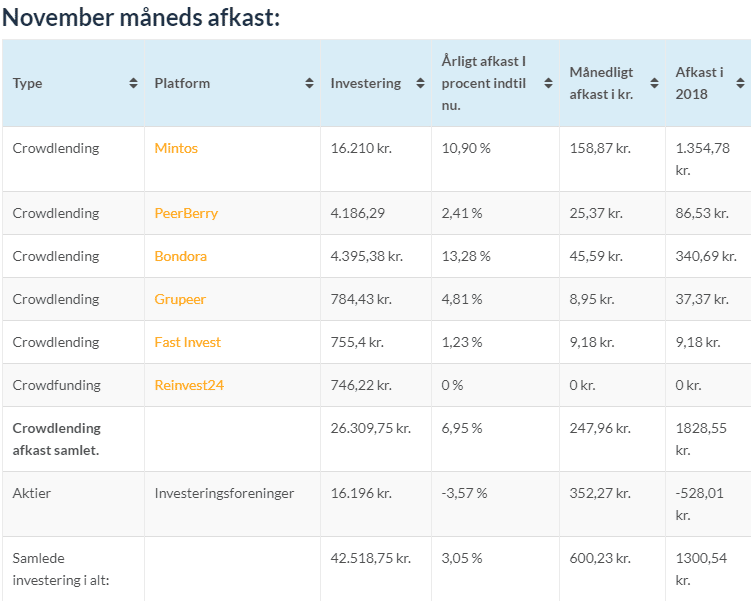Open the Mintos platform link
Screen dimensions: 751x601
[176, 148]
